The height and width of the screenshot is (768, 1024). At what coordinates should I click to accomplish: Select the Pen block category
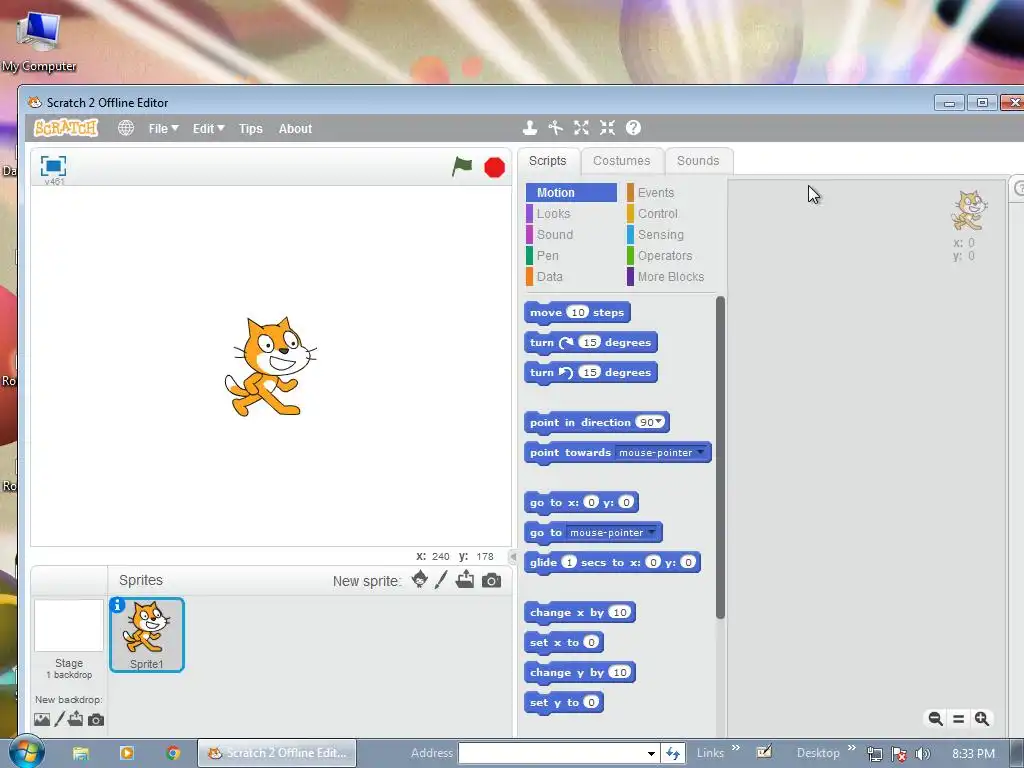pos(547,255)
